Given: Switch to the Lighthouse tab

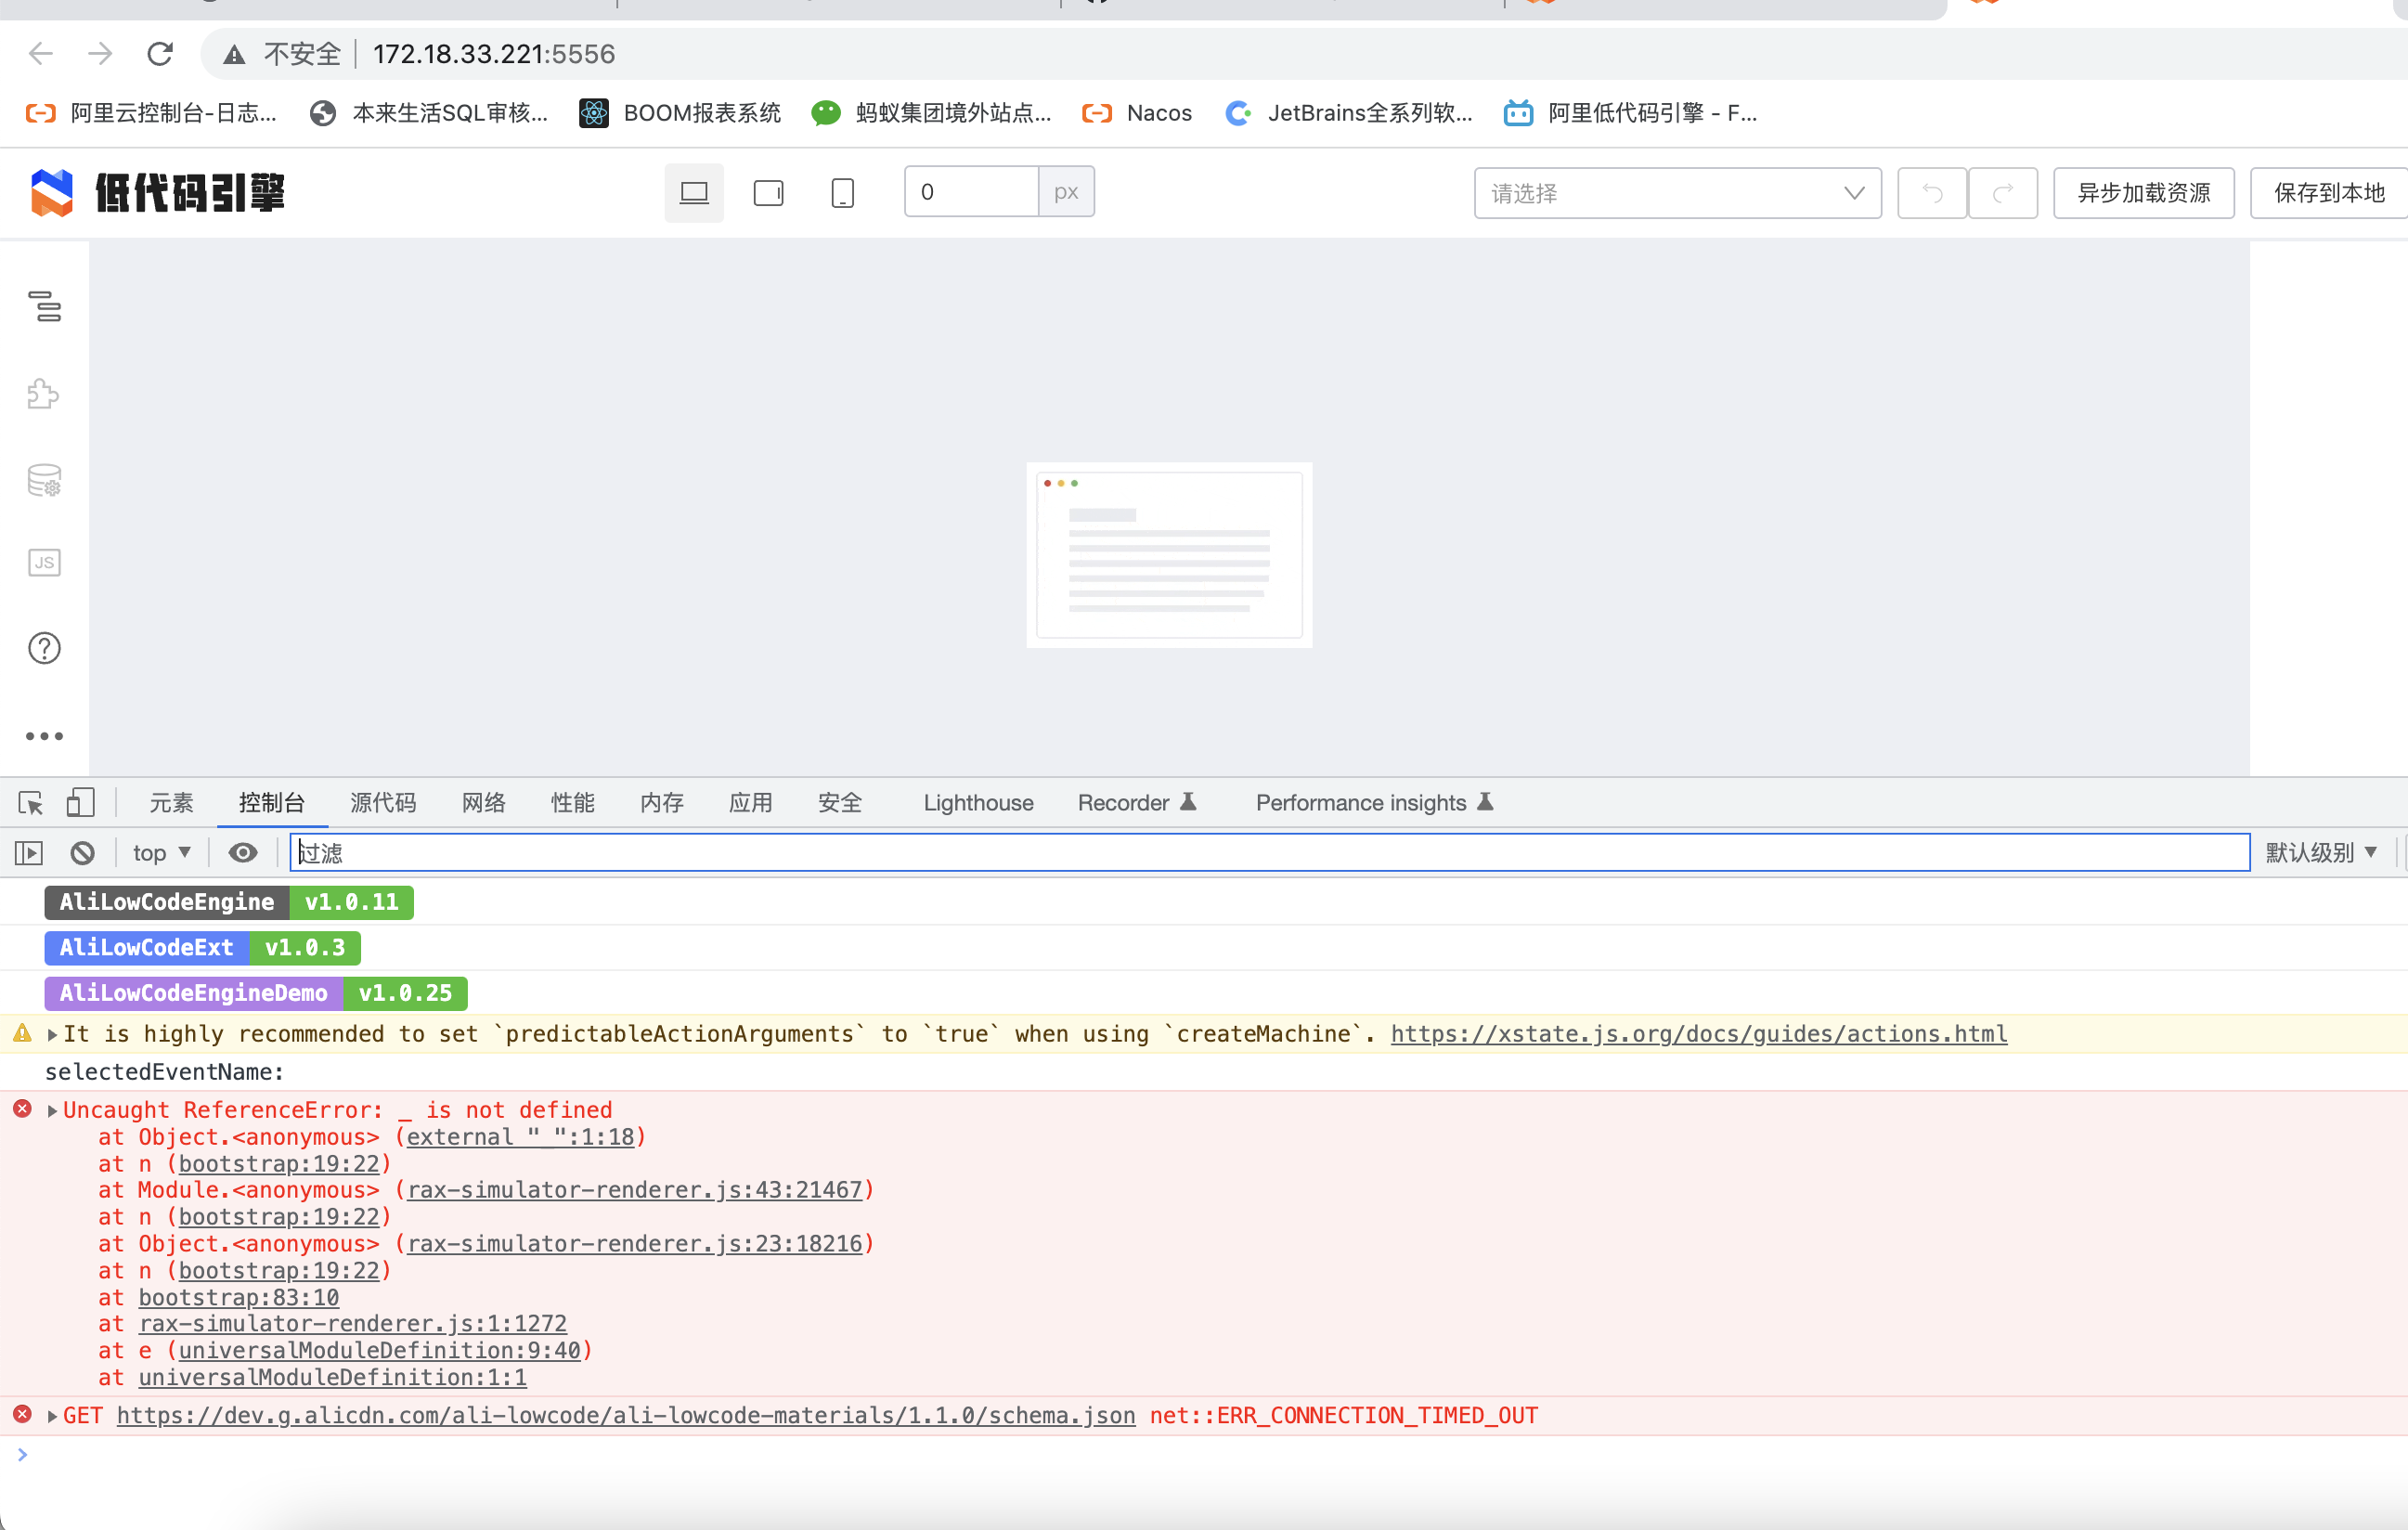Looking at the screenshot, I should tap(977, 802).
